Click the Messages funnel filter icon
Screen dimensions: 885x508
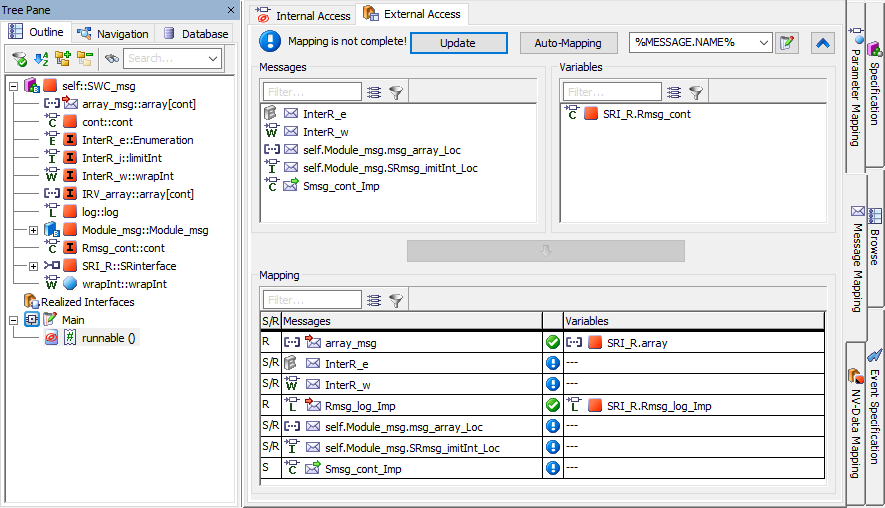[x=396, y=92]
